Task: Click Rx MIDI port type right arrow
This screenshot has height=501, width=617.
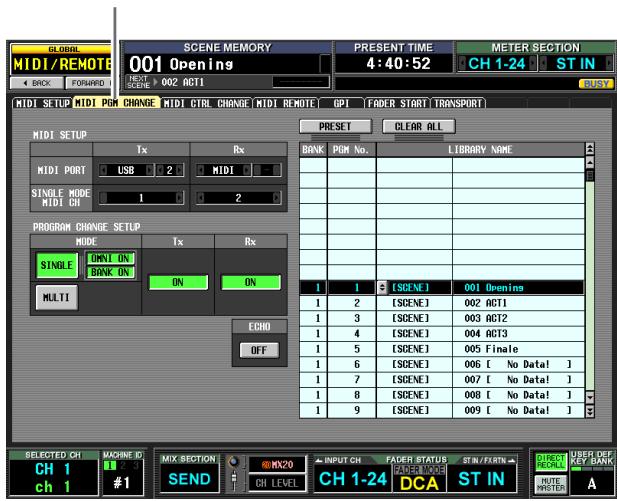Action: (247, 170)
